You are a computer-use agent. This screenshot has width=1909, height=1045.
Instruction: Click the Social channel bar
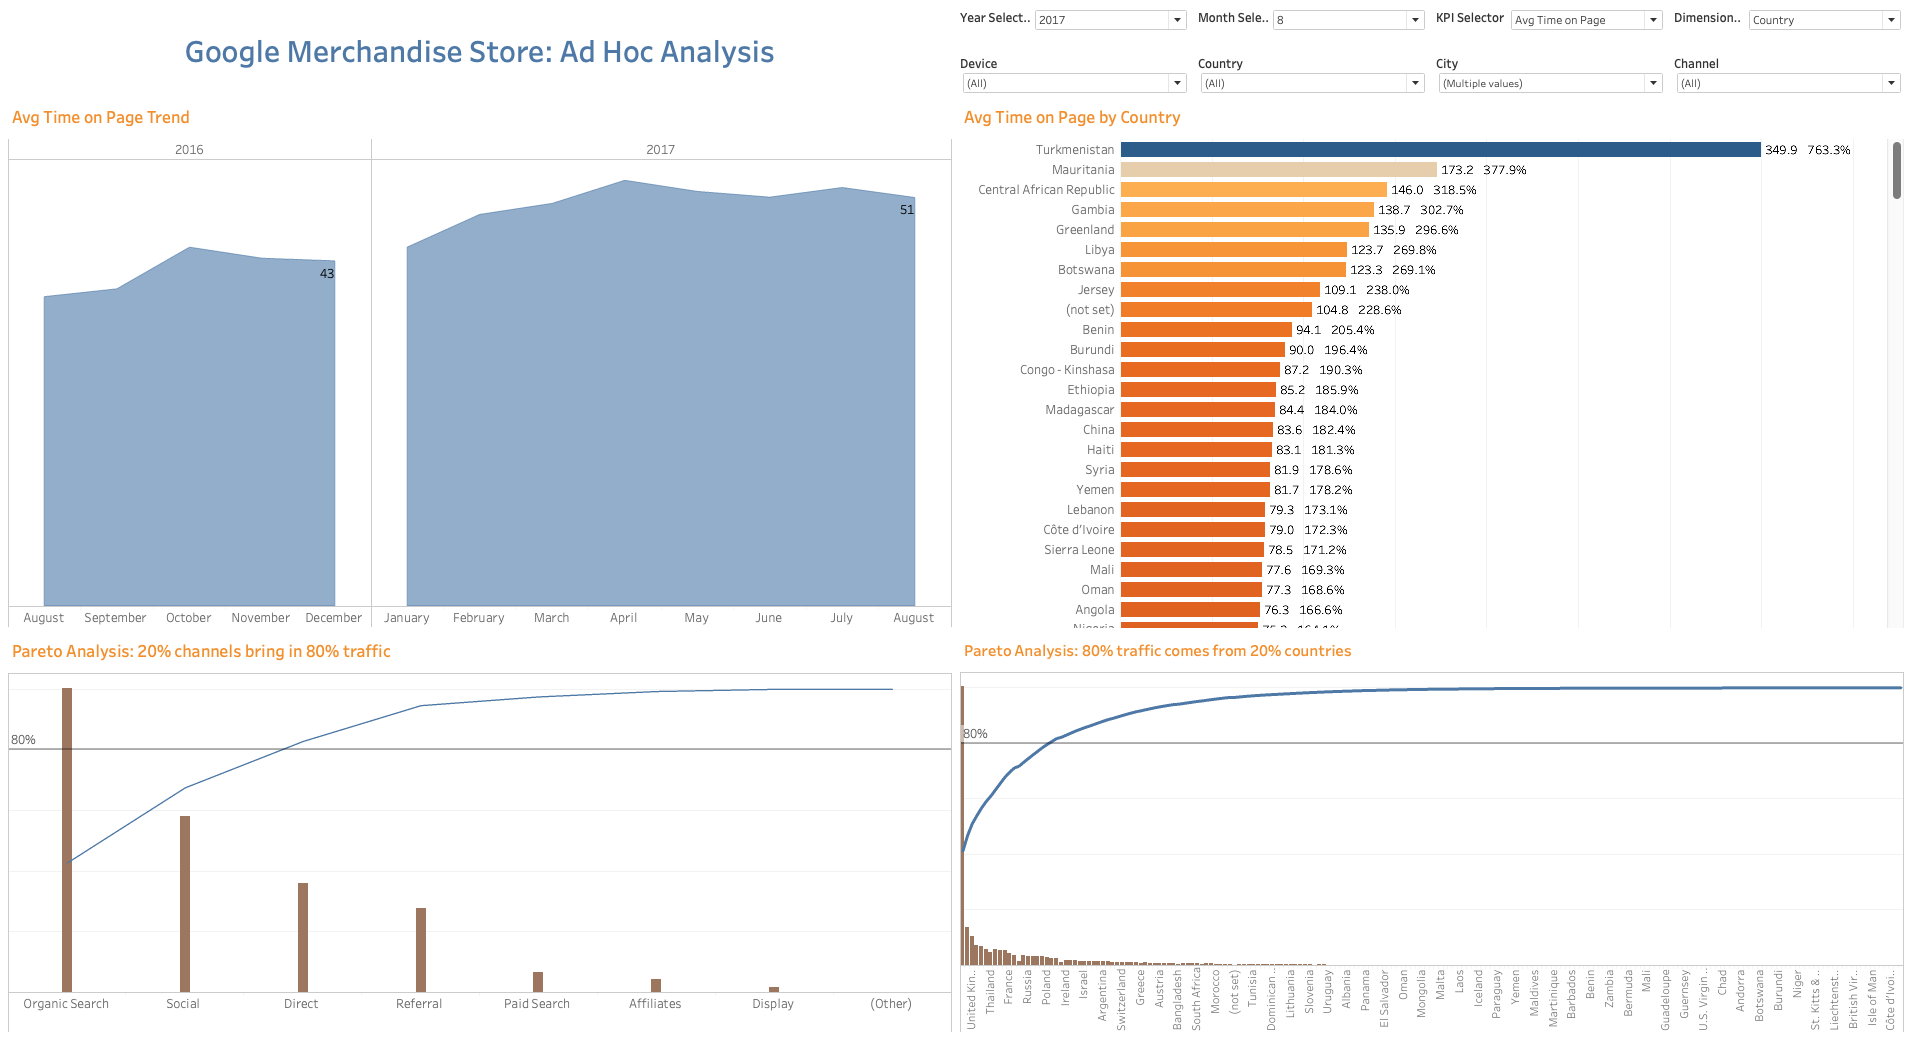[185, 903]
